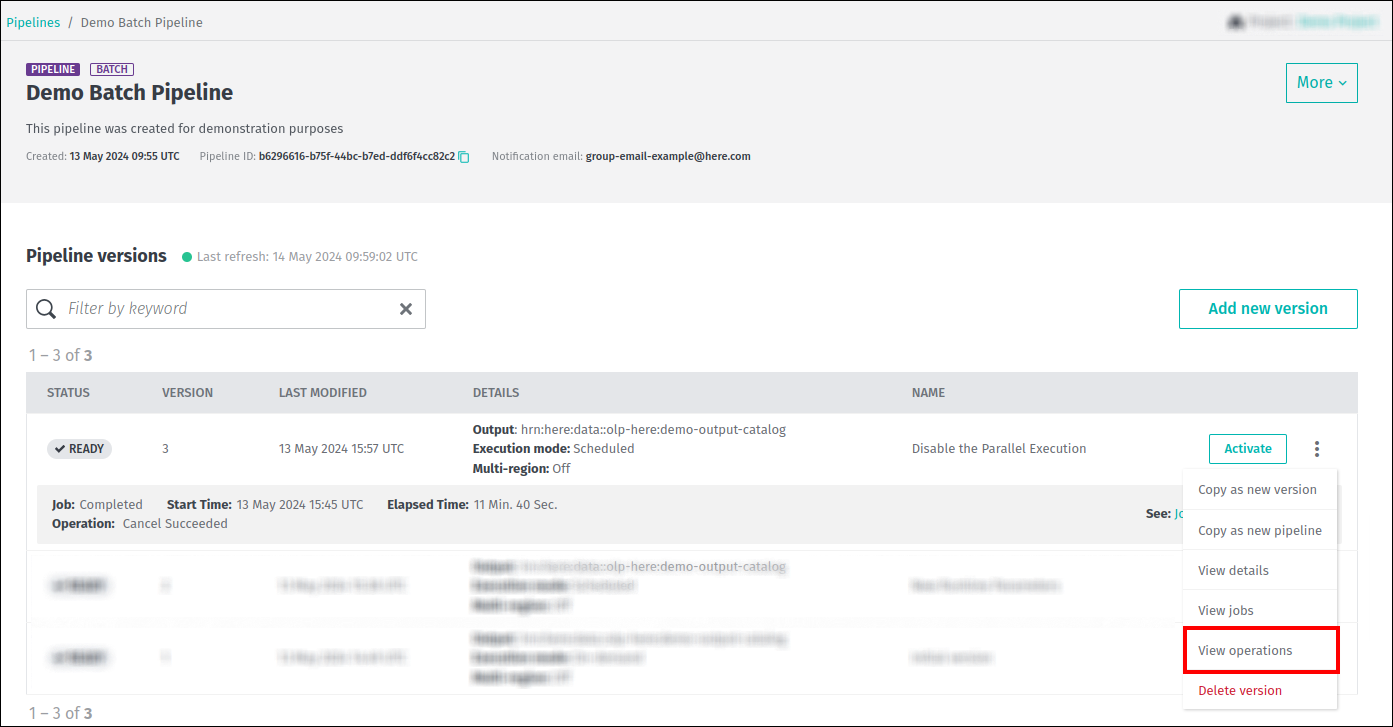This screenshot has height=727, width=1393.
Task: Open the Pipelines breadcrumb link
Action: pyautogui.click(x=33, y=21)
